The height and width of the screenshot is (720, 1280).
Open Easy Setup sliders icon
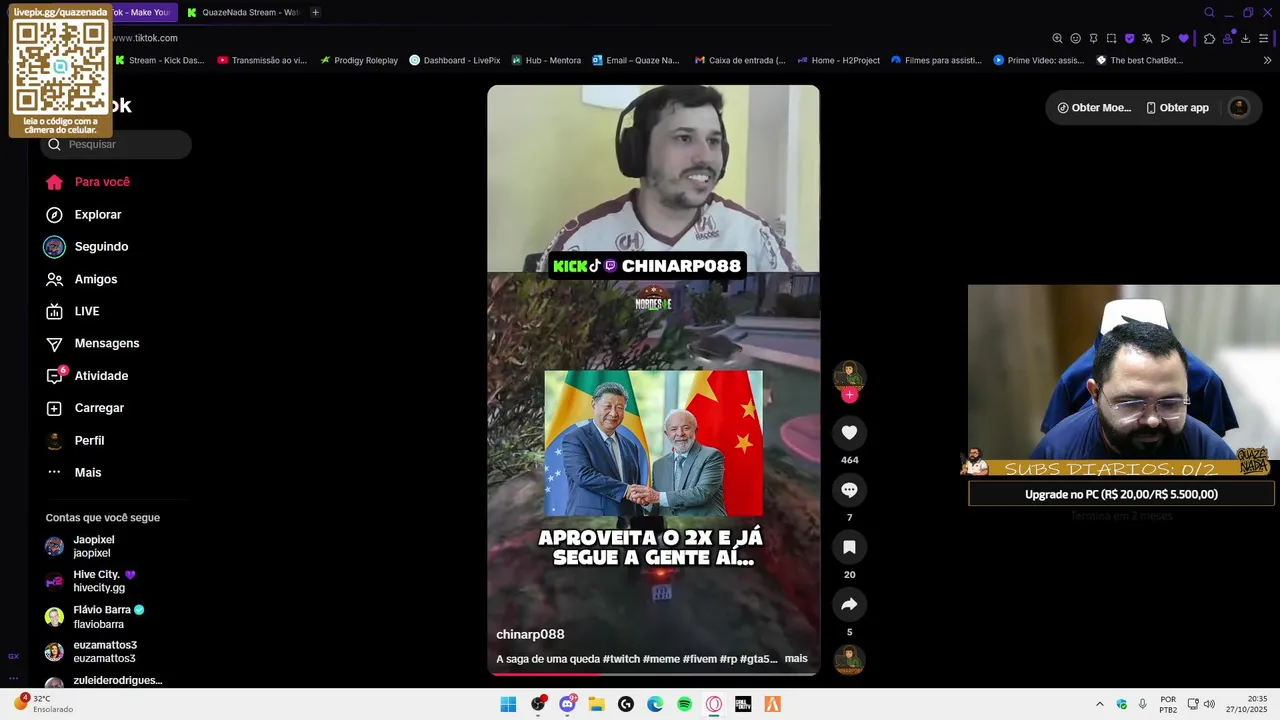click(x=1263, y=38)
